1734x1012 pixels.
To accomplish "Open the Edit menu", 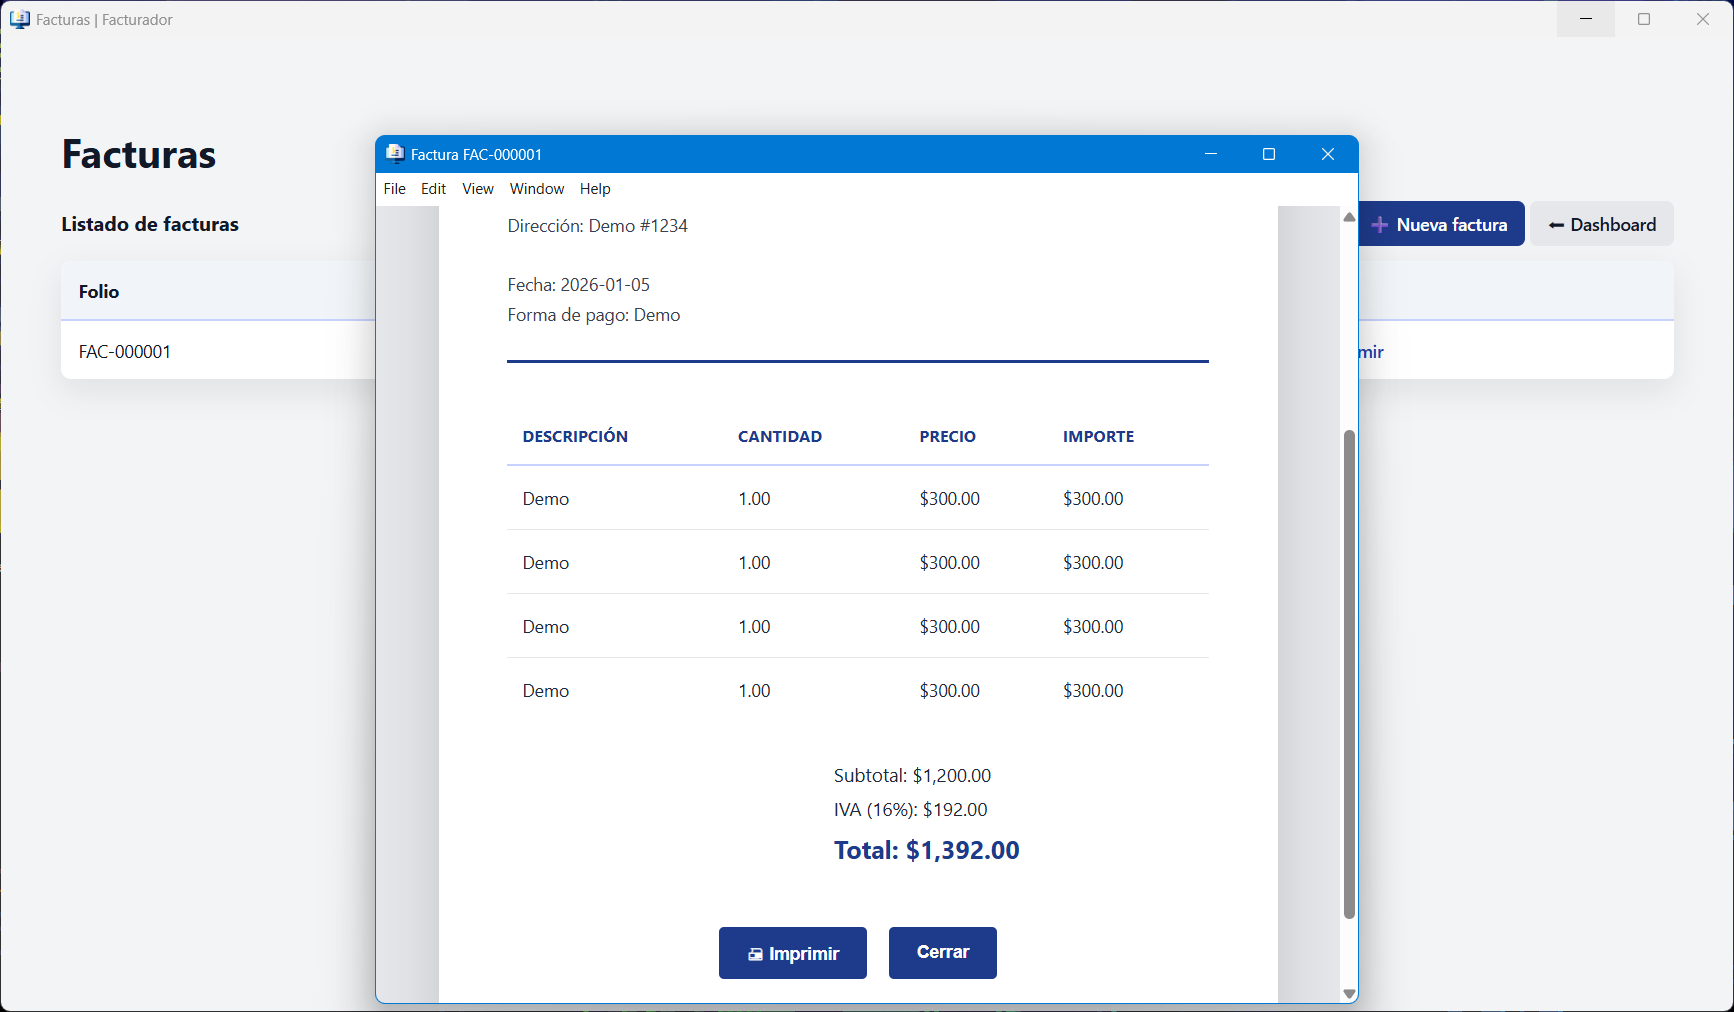I will point(433,189).
